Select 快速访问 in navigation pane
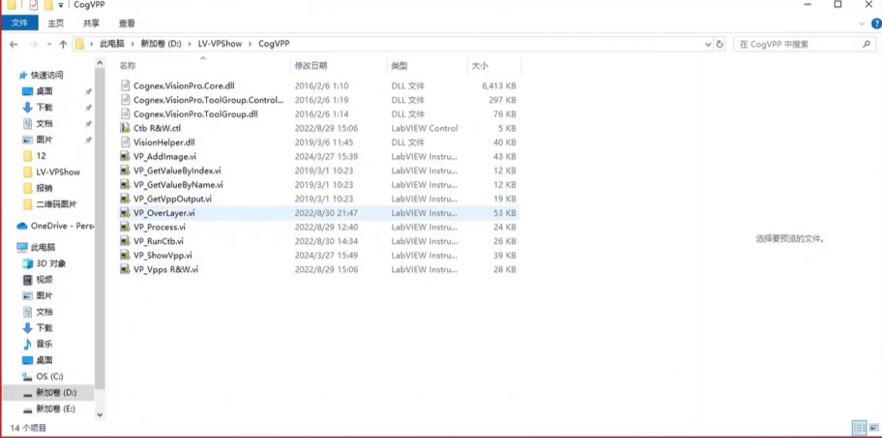Viewport: 882px width, 438px height. [41, 75]
